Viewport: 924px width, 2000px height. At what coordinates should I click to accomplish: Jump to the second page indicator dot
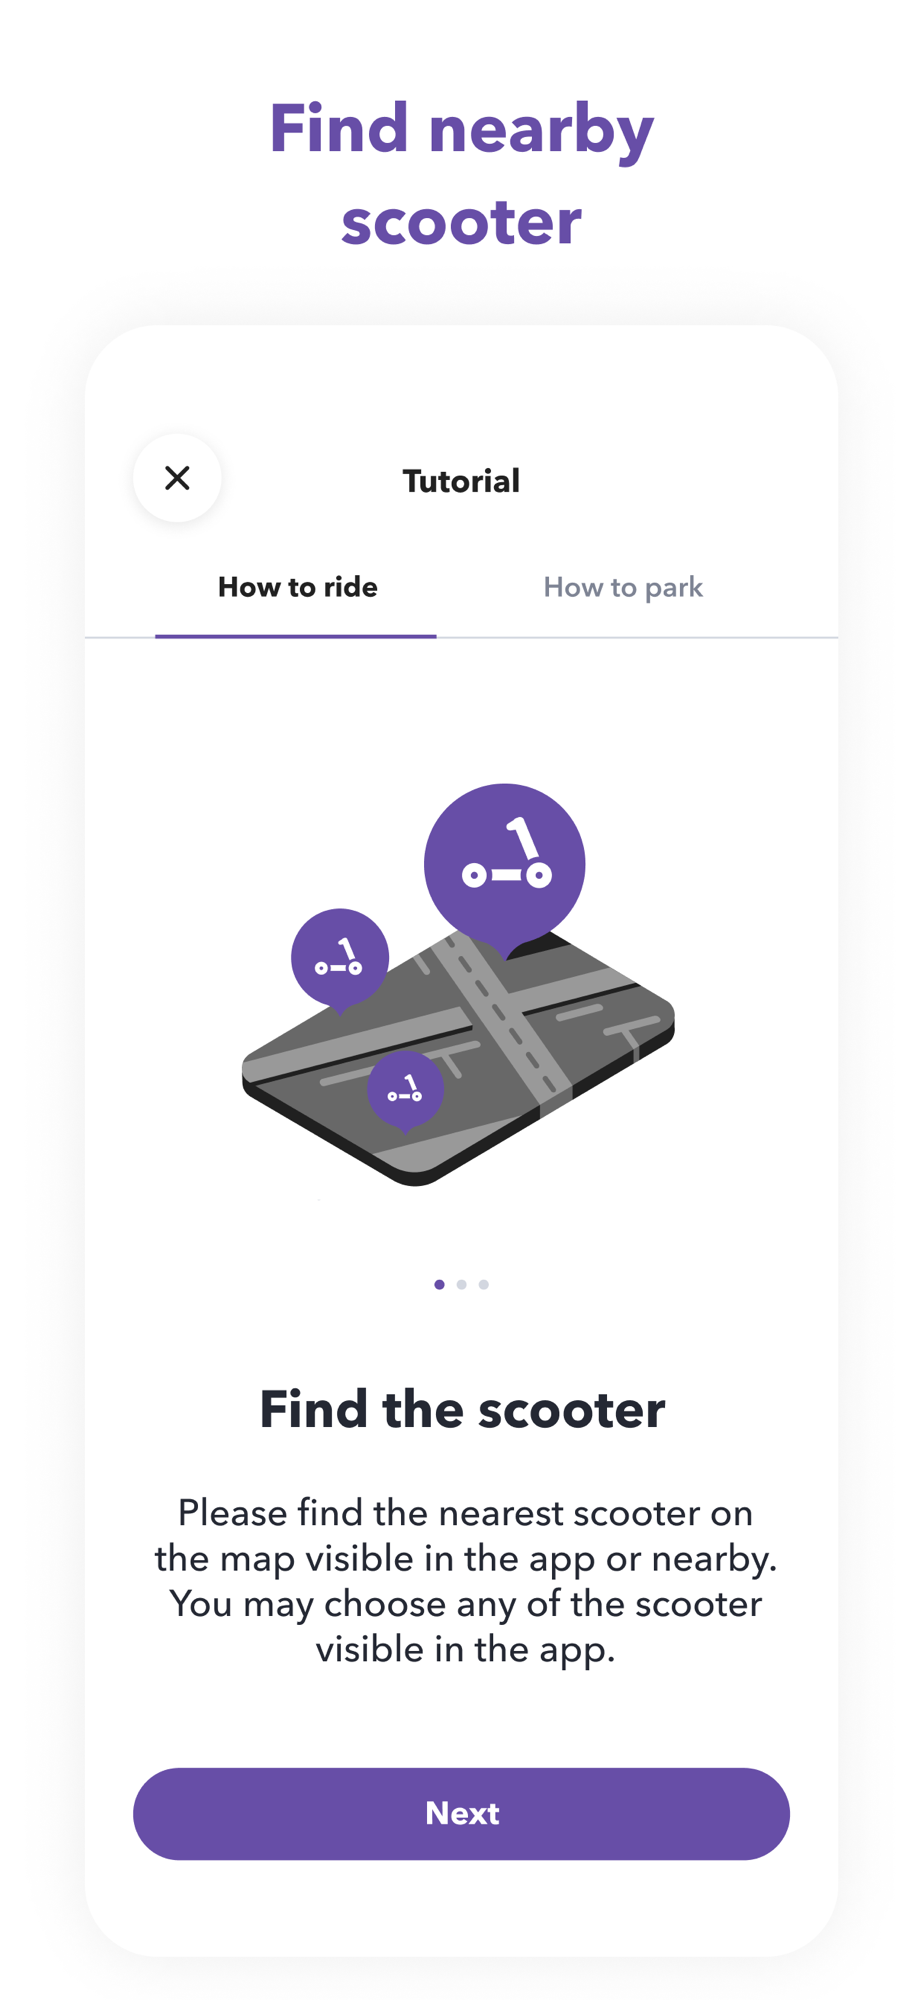461,1284
